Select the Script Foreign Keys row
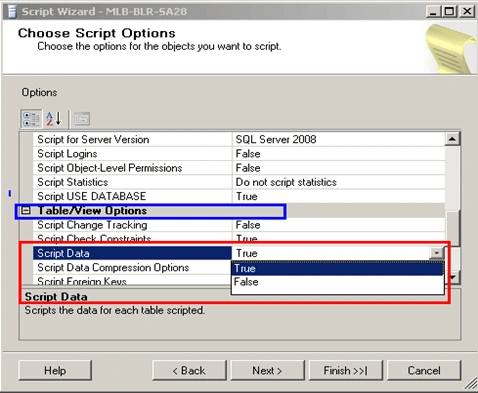The width and height of the screenshot is (478, 393). coord(132,280)
